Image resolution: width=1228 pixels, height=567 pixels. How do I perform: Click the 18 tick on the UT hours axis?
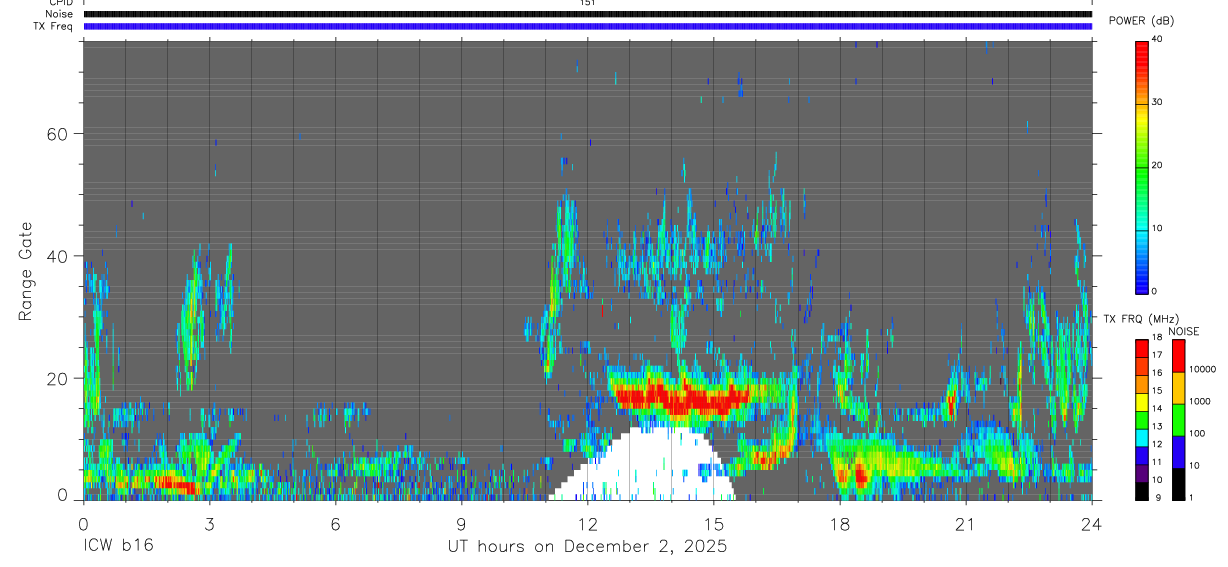pos(840,523)
